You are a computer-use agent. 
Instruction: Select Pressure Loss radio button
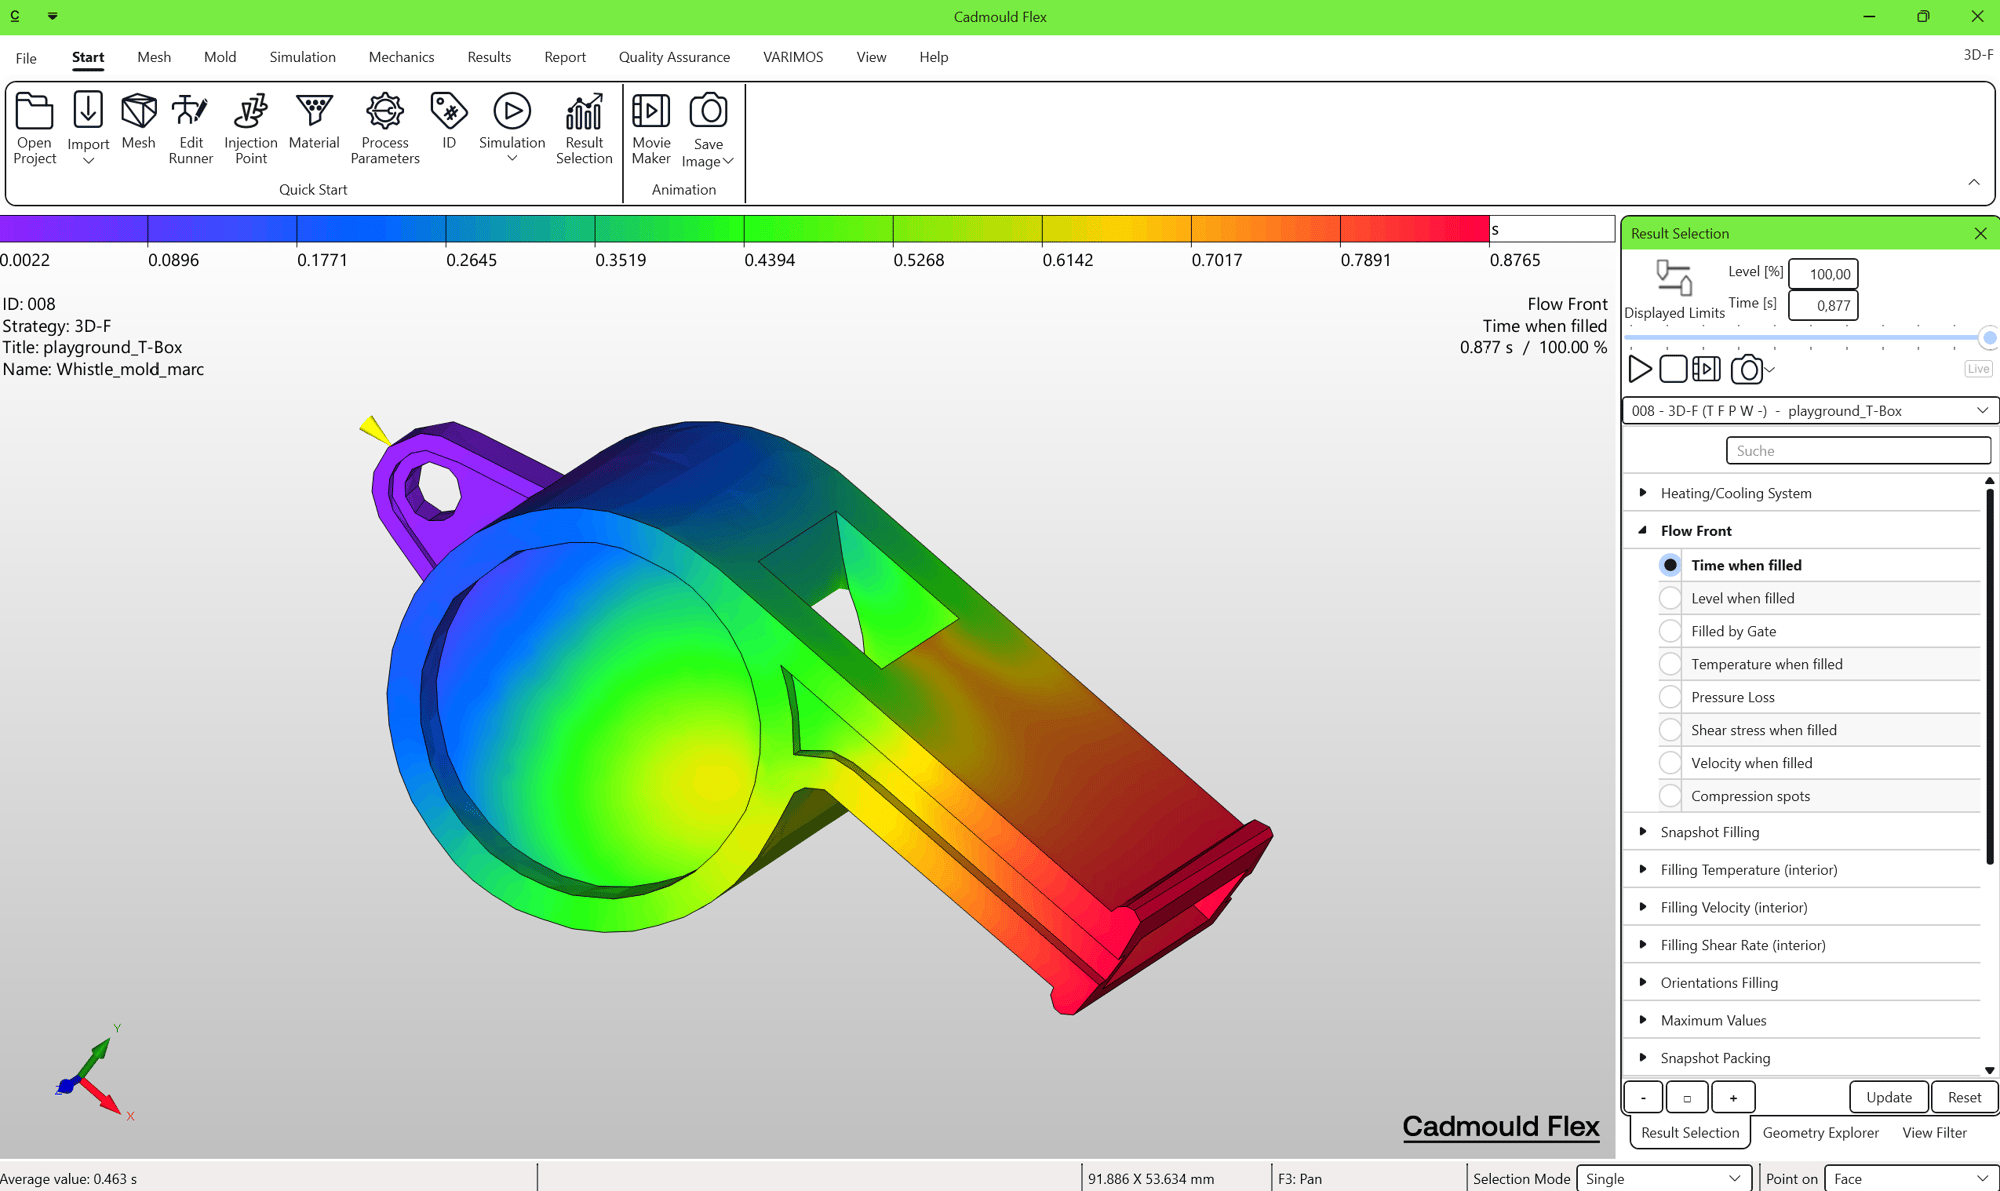tap(1670, 697)
